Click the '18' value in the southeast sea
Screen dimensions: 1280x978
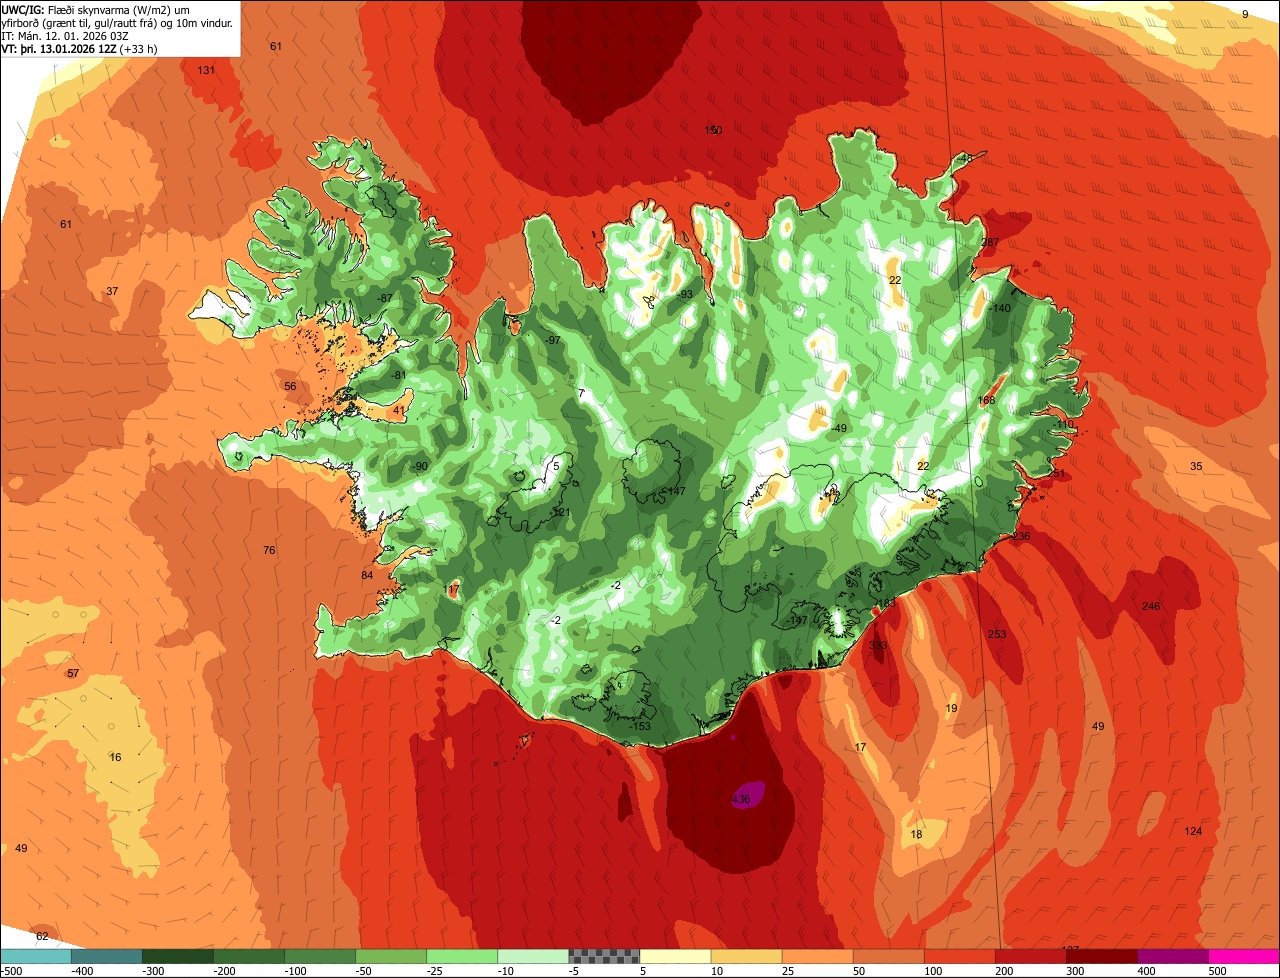pyautogui.click(x=916, y=834)
